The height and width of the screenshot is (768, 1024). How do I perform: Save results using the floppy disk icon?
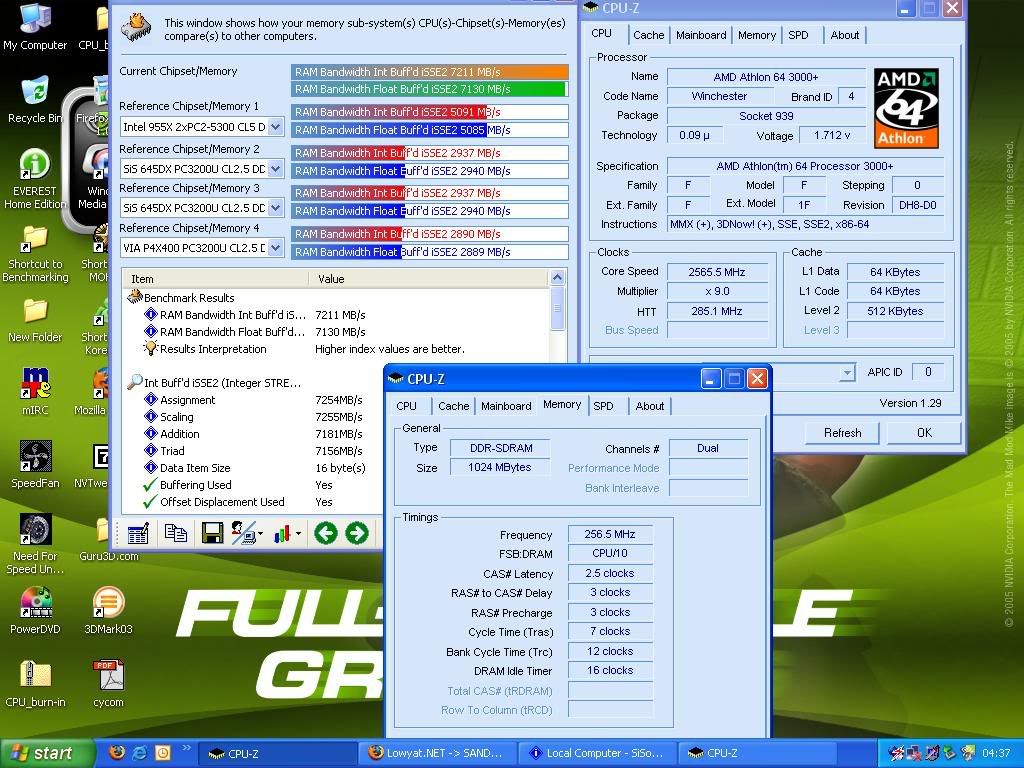pos(212,534)
